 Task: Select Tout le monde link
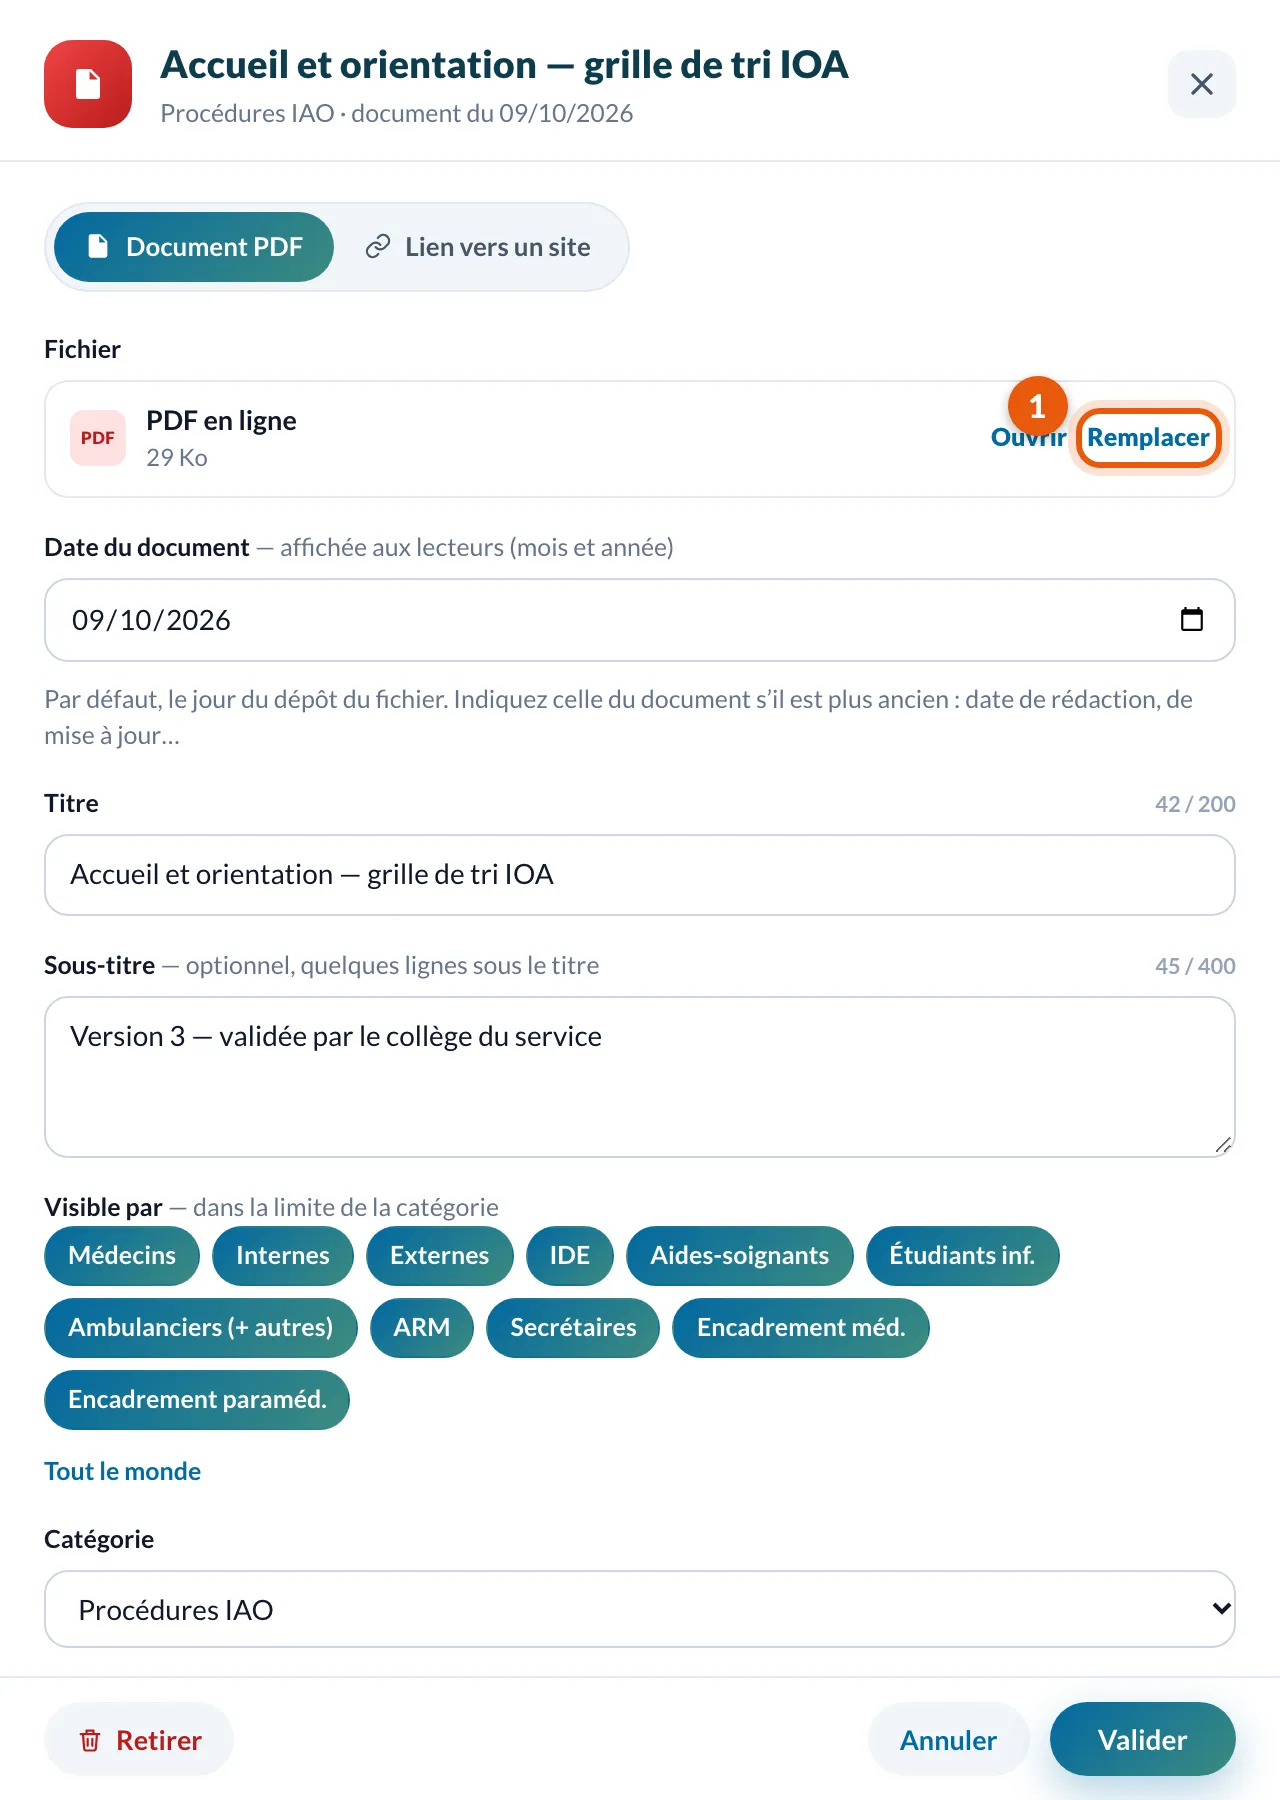[x=122, y=1471]
